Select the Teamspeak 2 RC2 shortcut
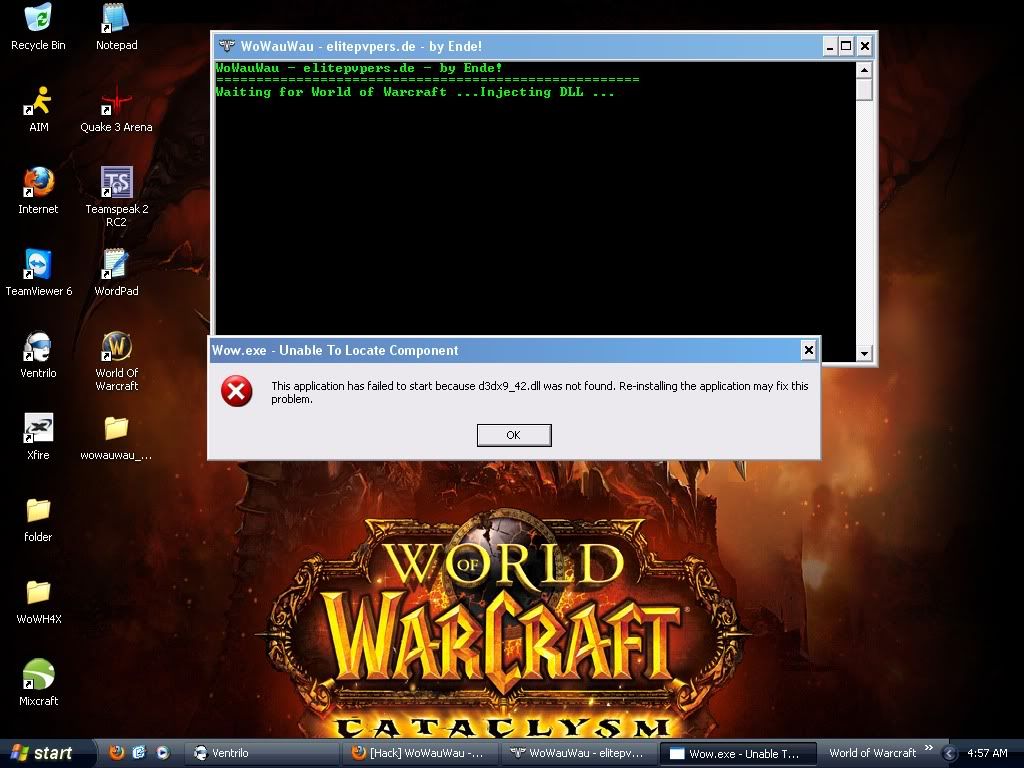1024x768 pixels. click(x=116, y=197)
